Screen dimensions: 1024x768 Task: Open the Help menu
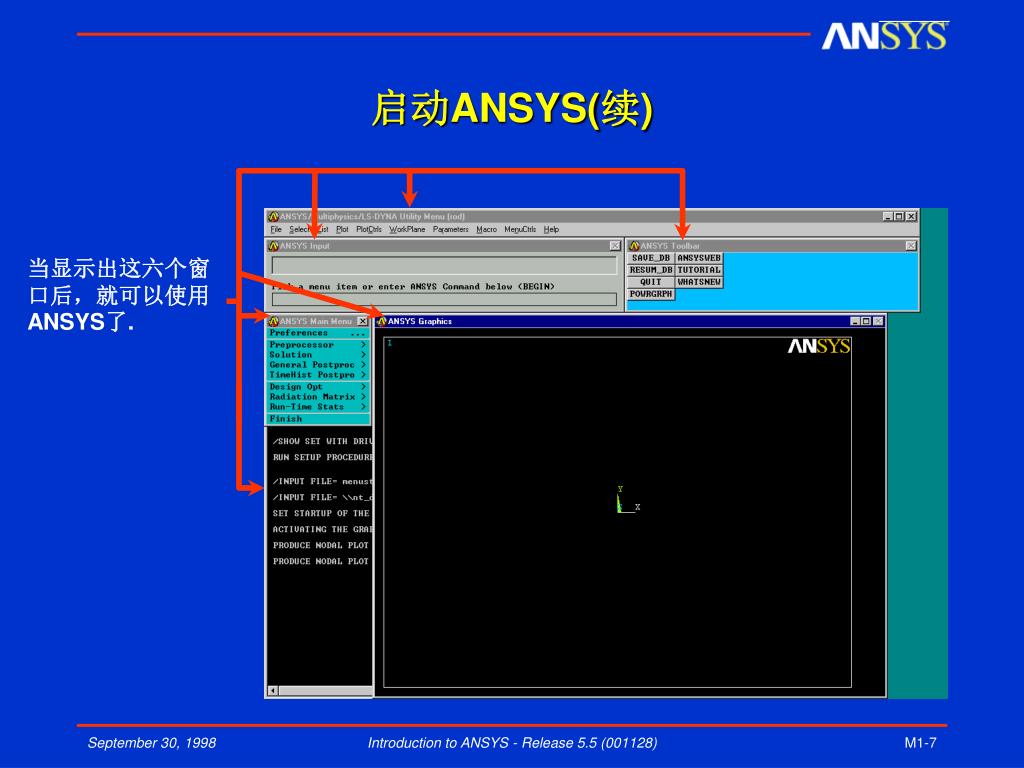(551, 229)
